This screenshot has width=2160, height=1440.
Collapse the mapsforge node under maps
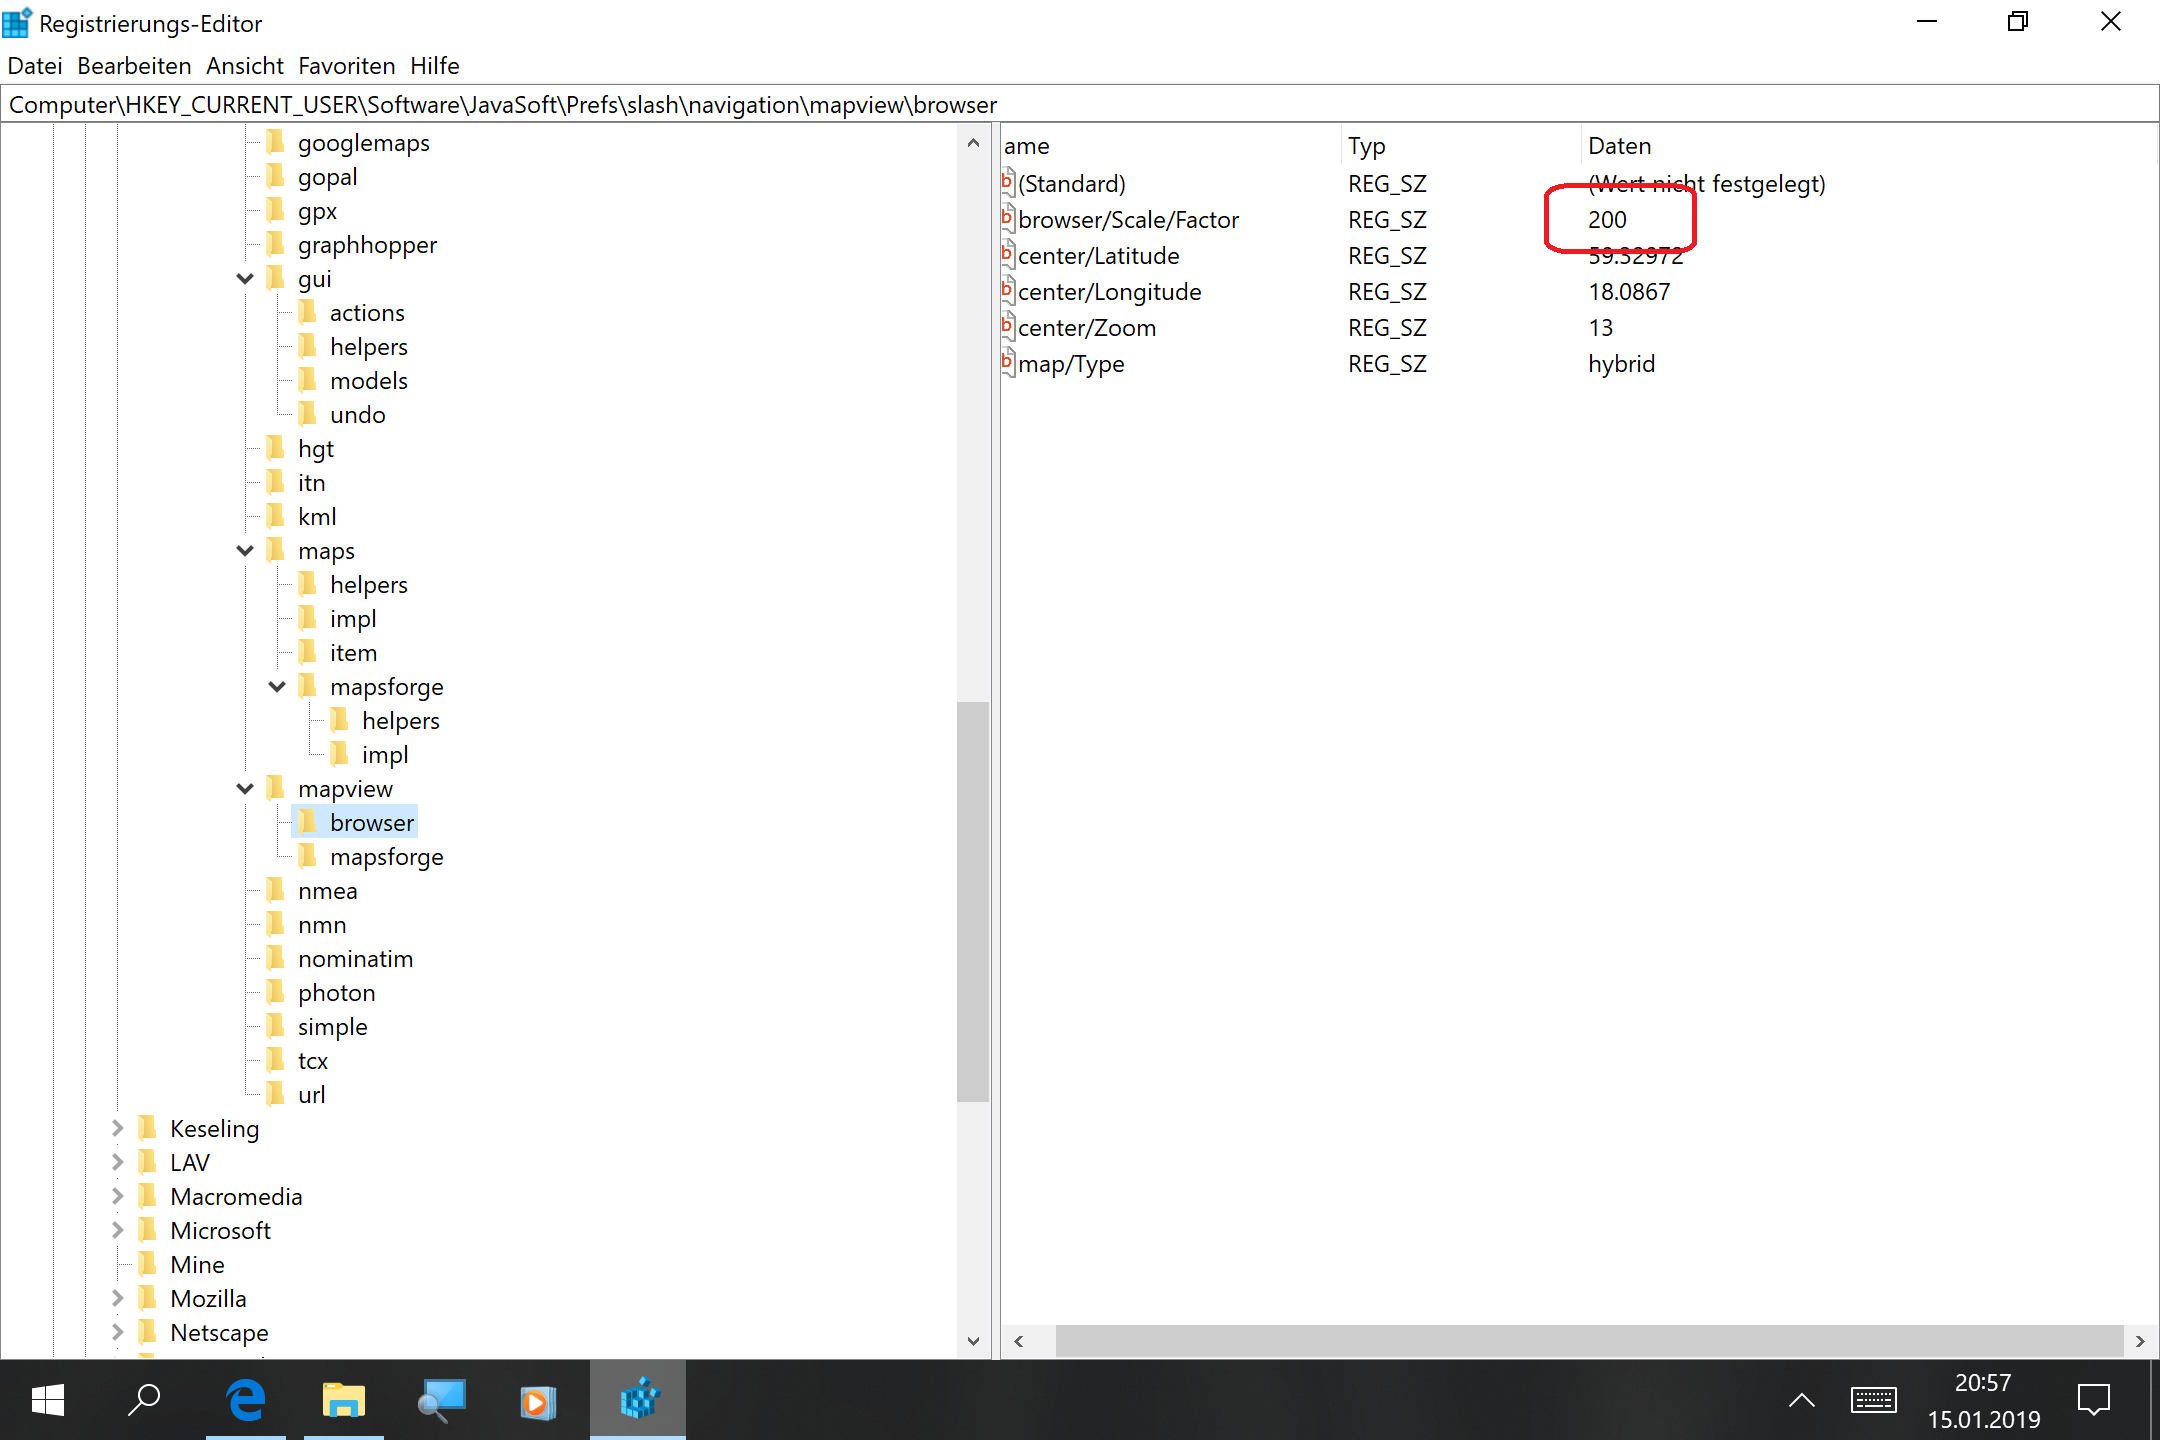[277, 687]
